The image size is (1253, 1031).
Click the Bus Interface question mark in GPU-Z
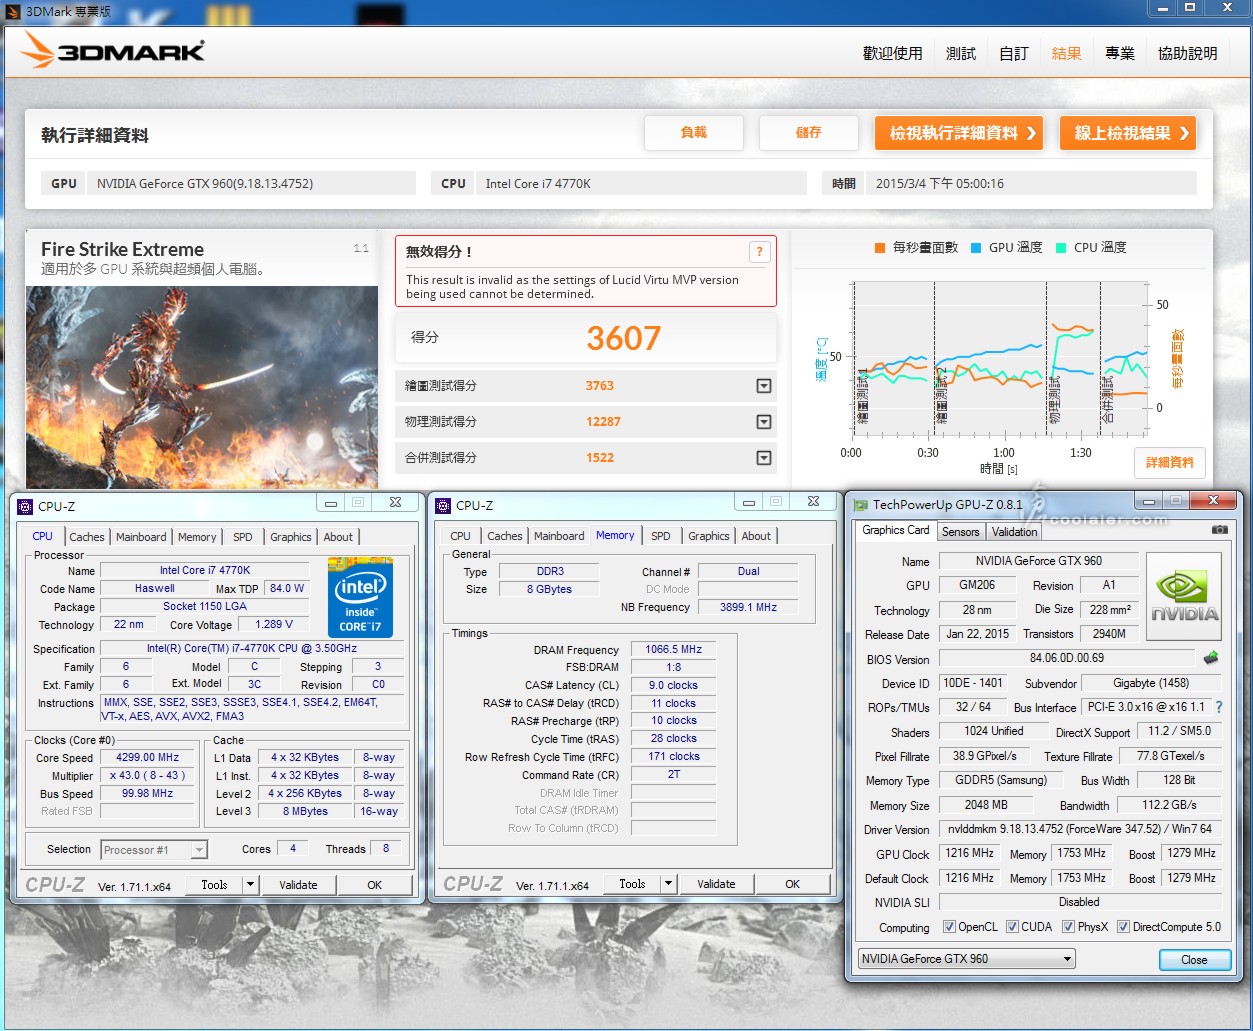(x=1219, y=707)
